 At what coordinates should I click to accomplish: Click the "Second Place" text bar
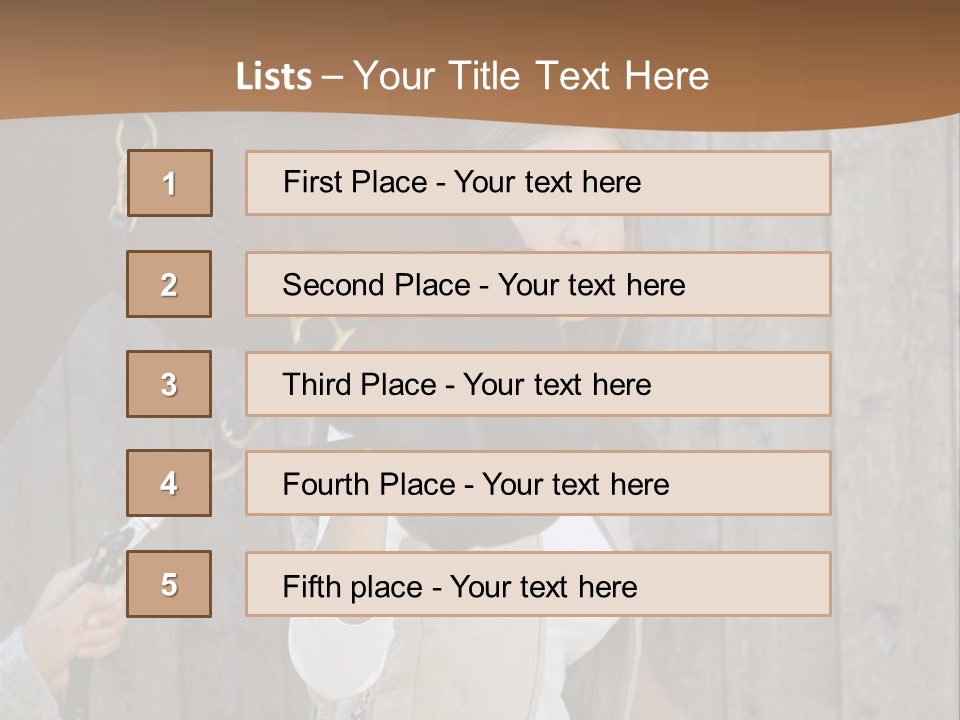(x=538, y=284)
